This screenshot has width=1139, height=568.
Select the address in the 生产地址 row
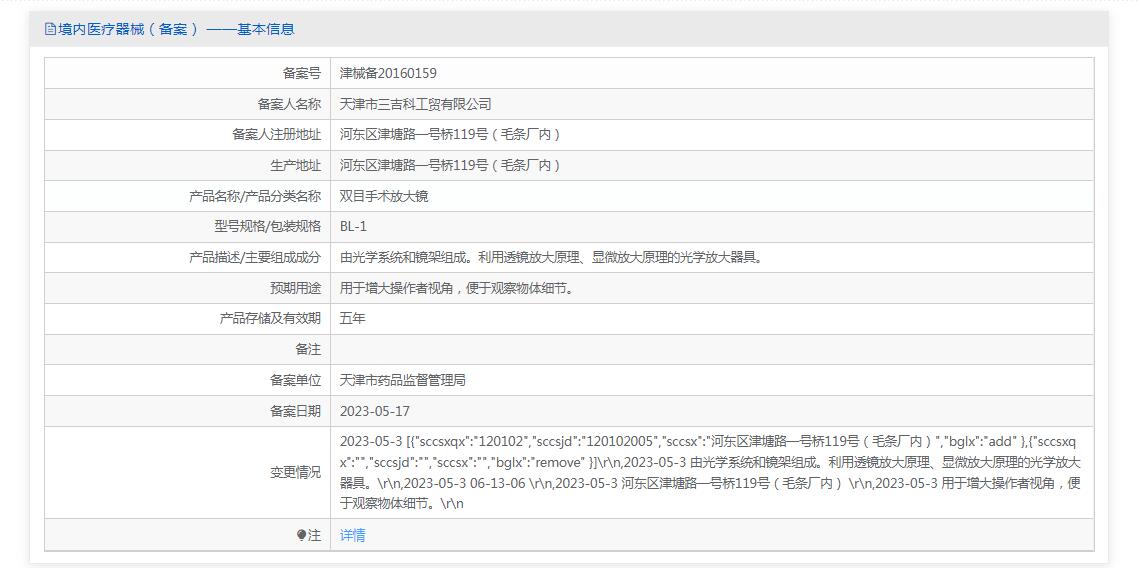click(x=452, y=165)
